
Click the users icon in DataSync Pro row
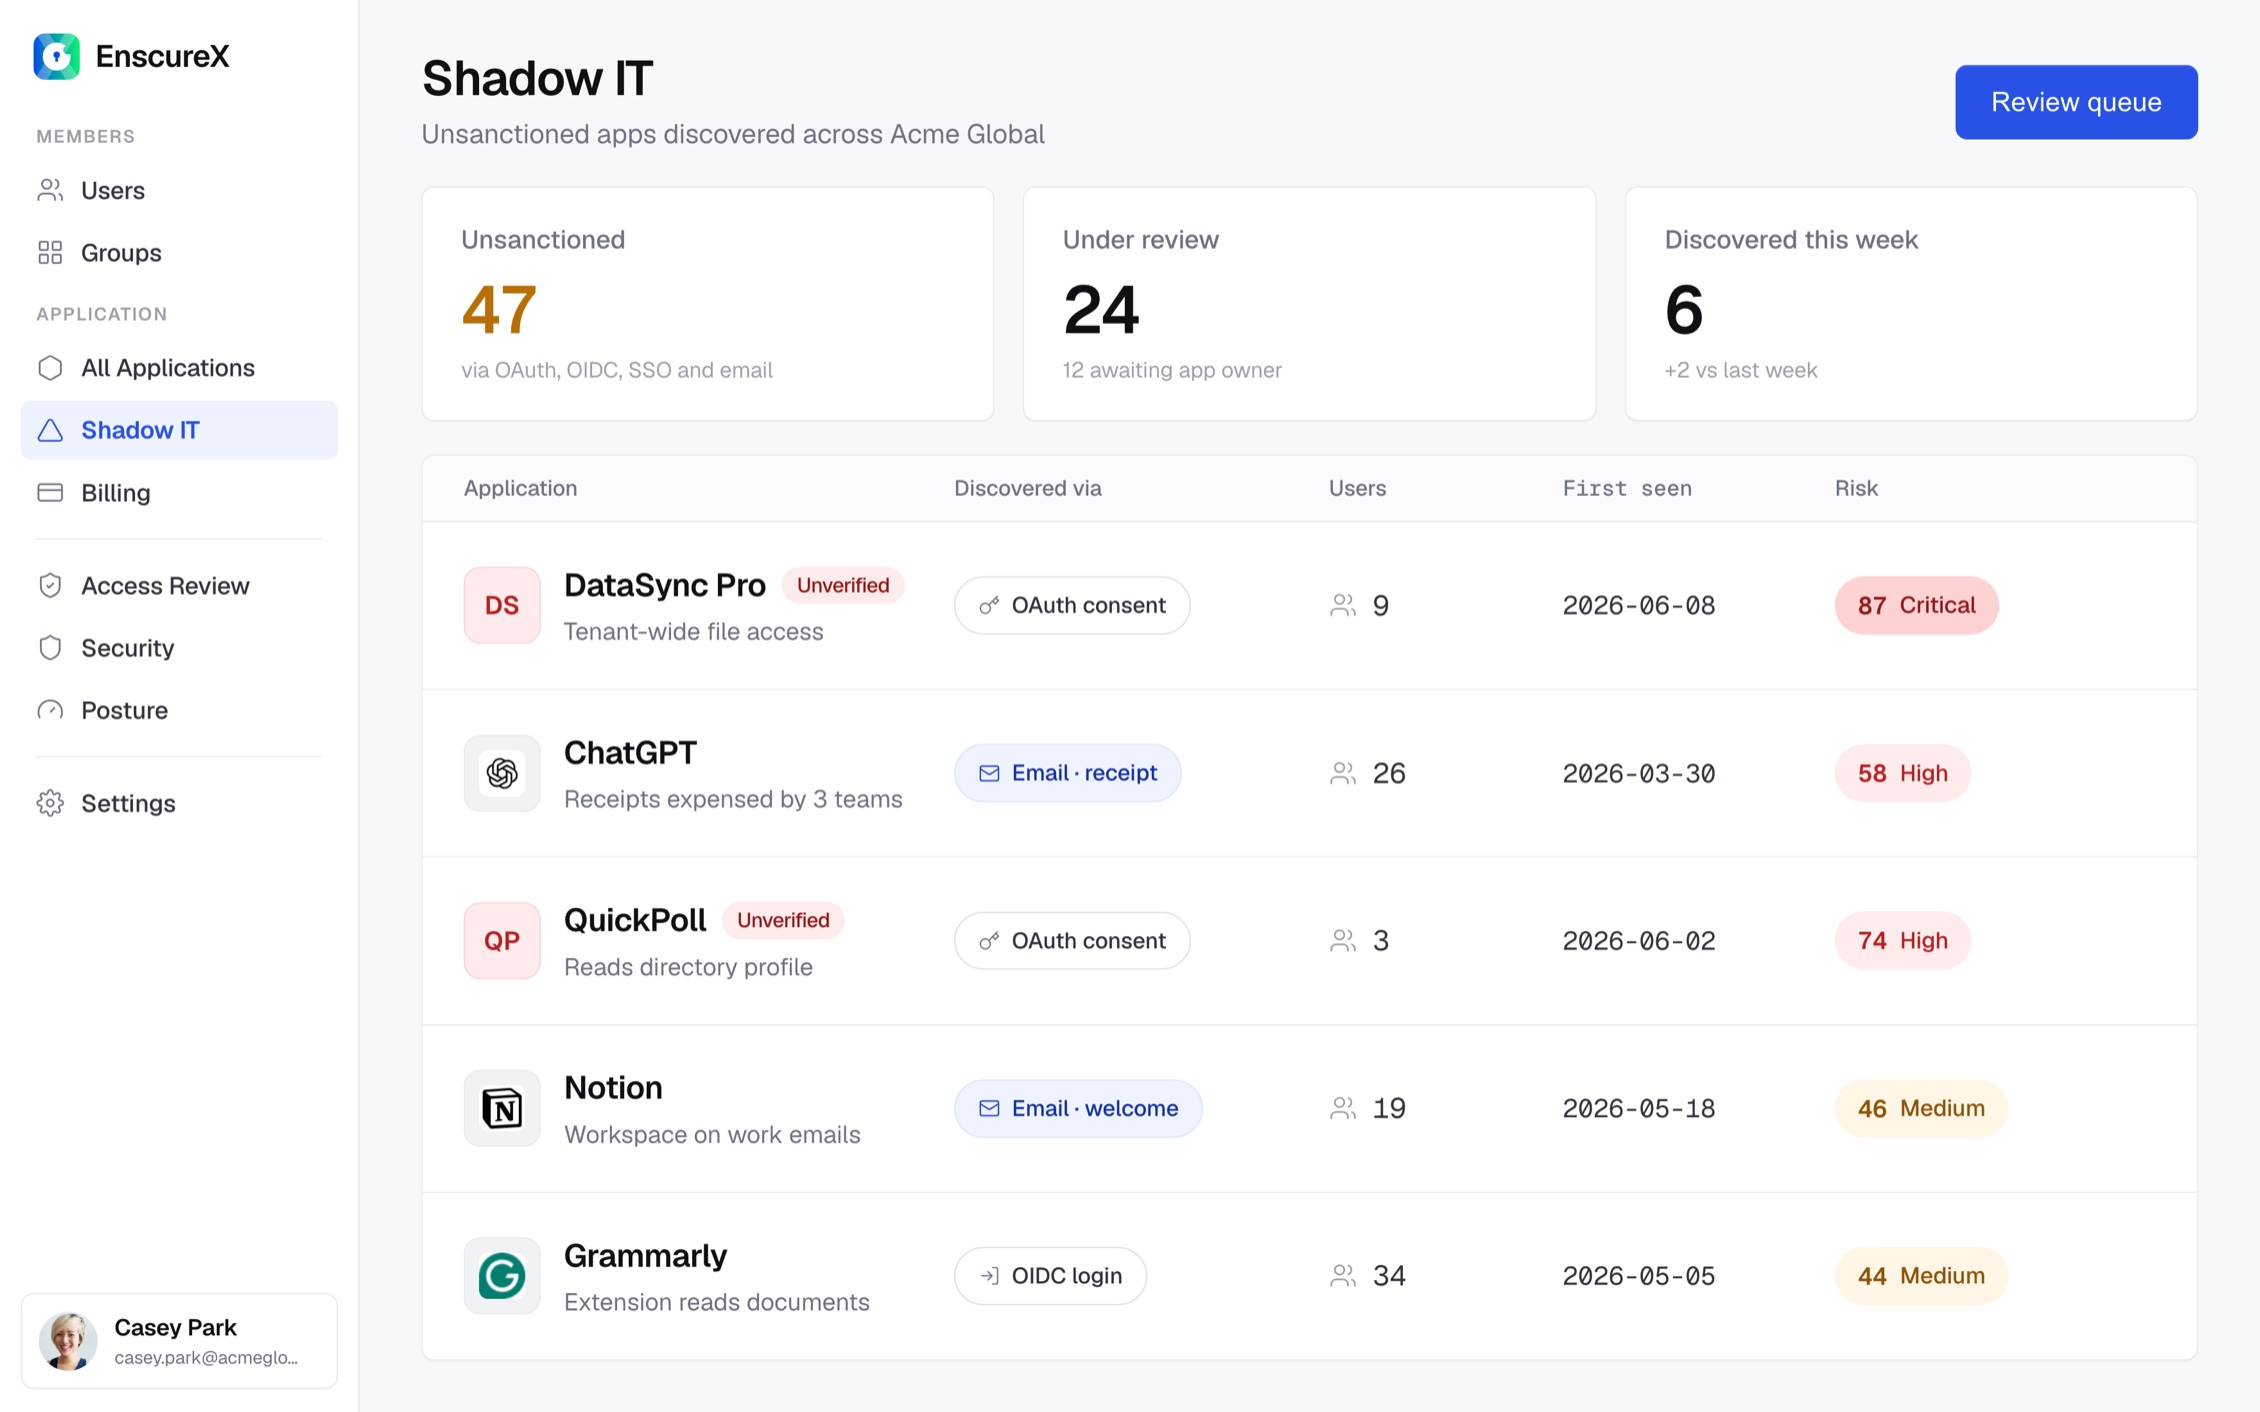1343,605
